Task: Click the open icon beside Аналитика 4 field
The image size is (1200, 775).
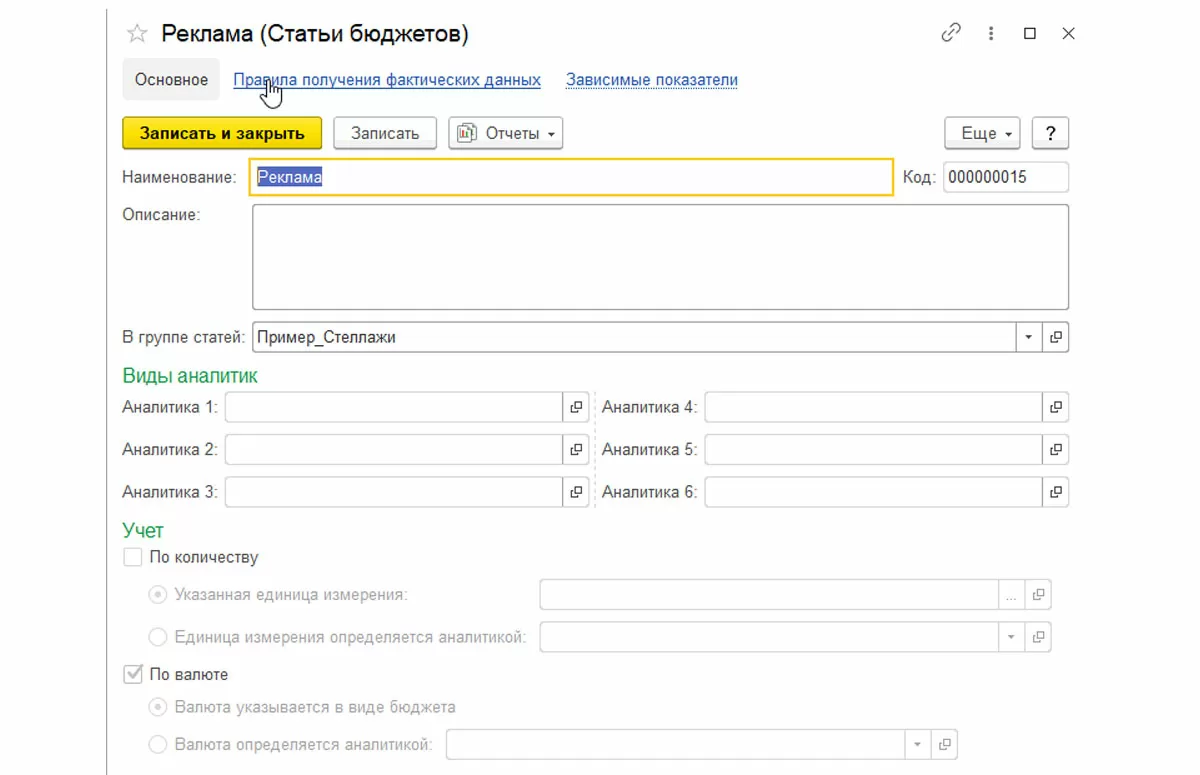Action: tap(1056, 407)
